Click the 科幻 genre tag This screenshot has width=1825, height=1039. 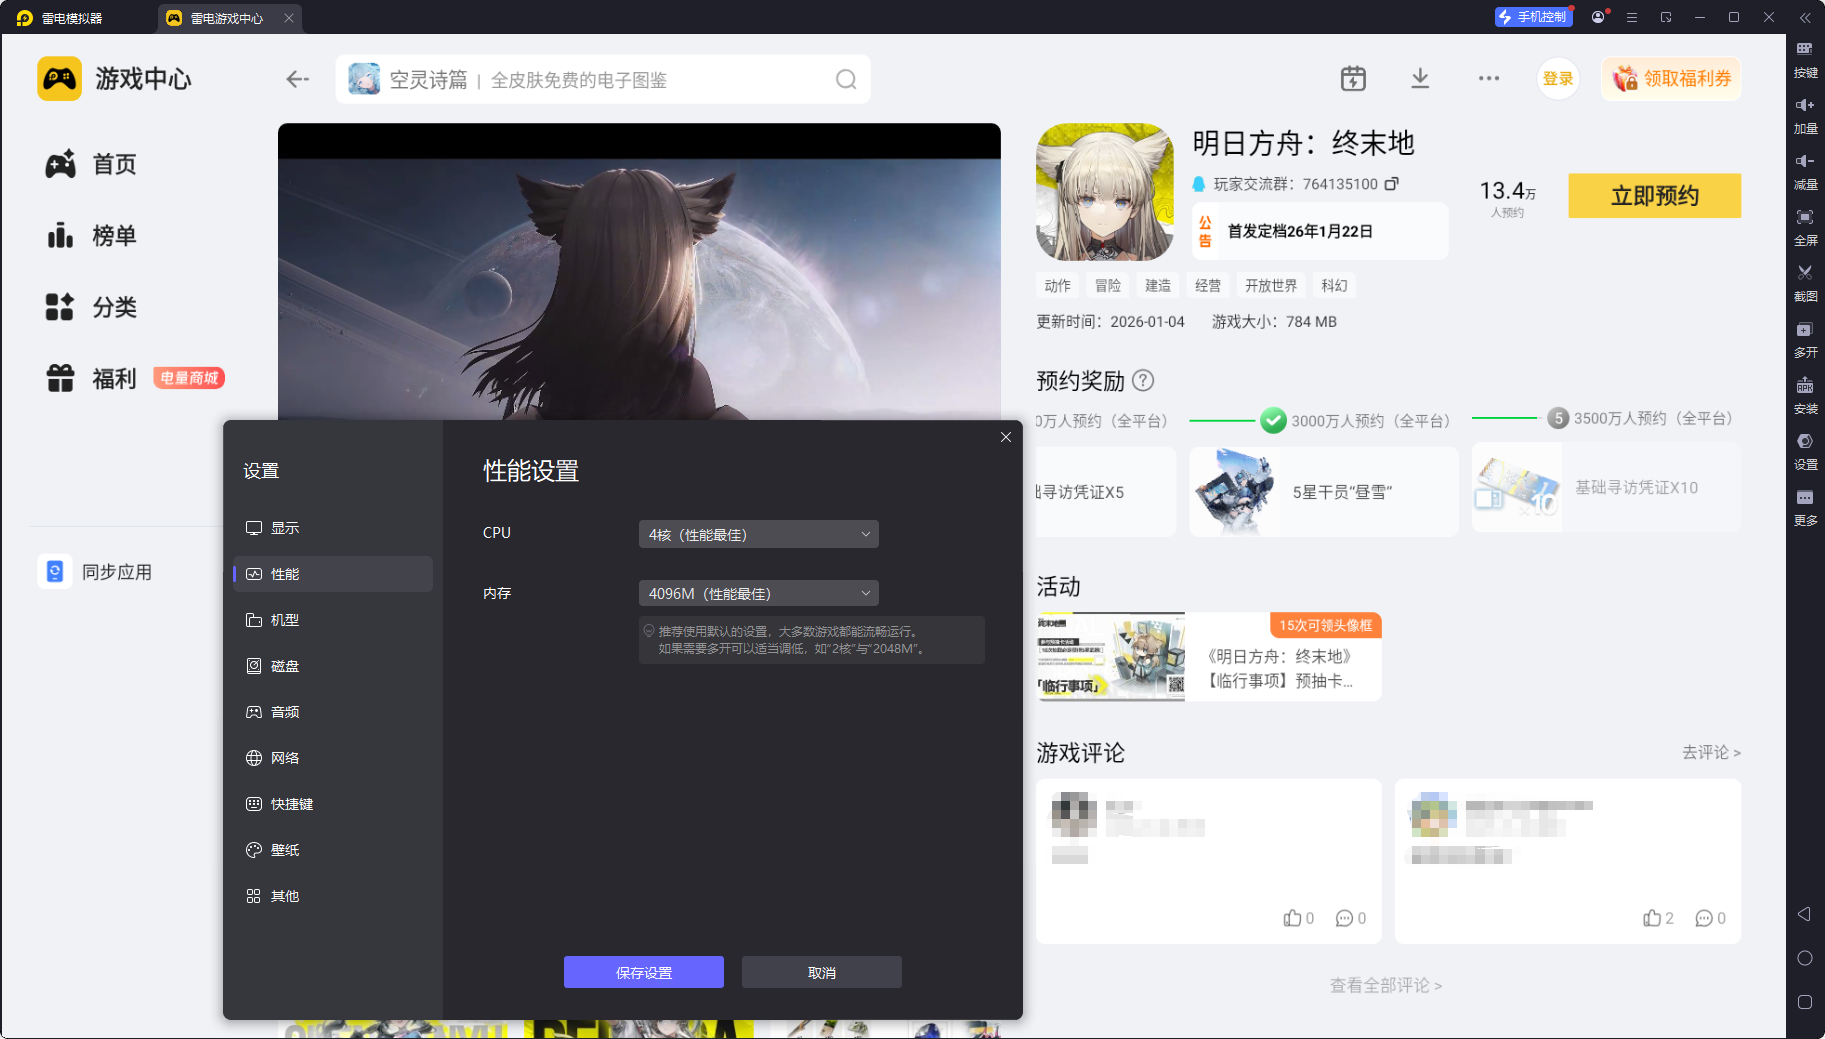click(x=1334, y=286)
